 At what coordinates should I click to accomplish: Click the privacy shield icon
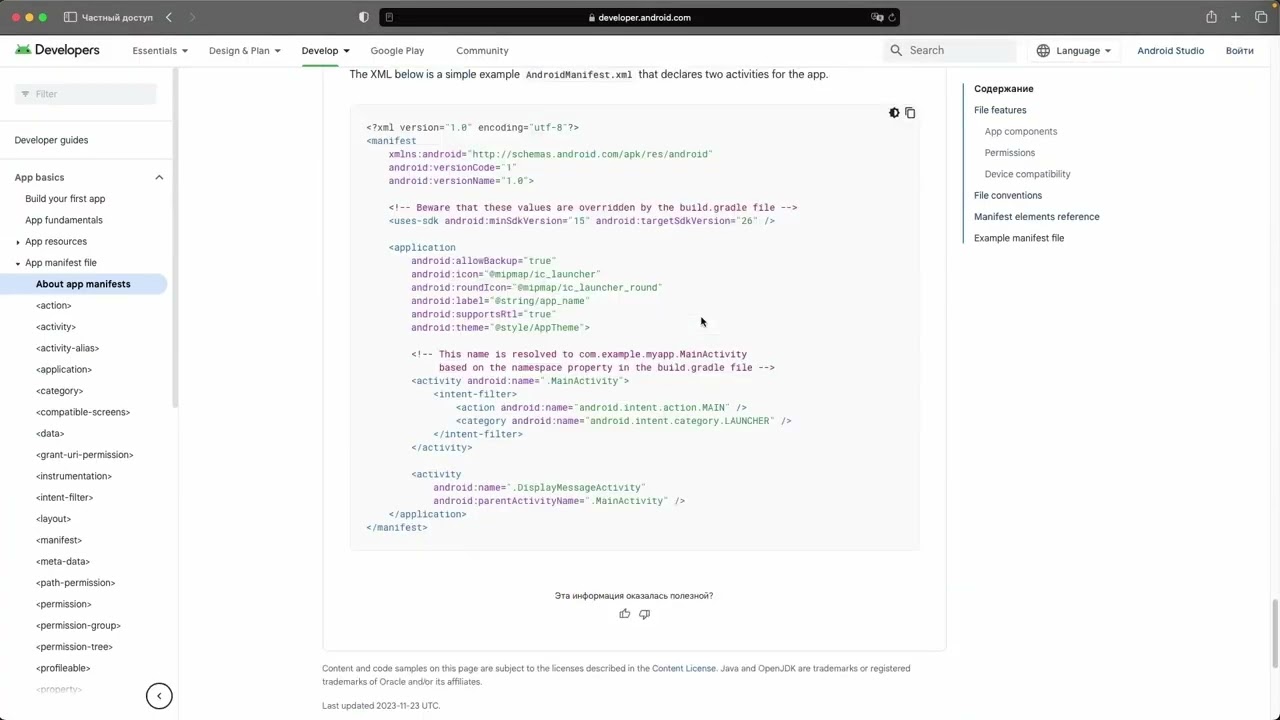[x=363, y=17]
